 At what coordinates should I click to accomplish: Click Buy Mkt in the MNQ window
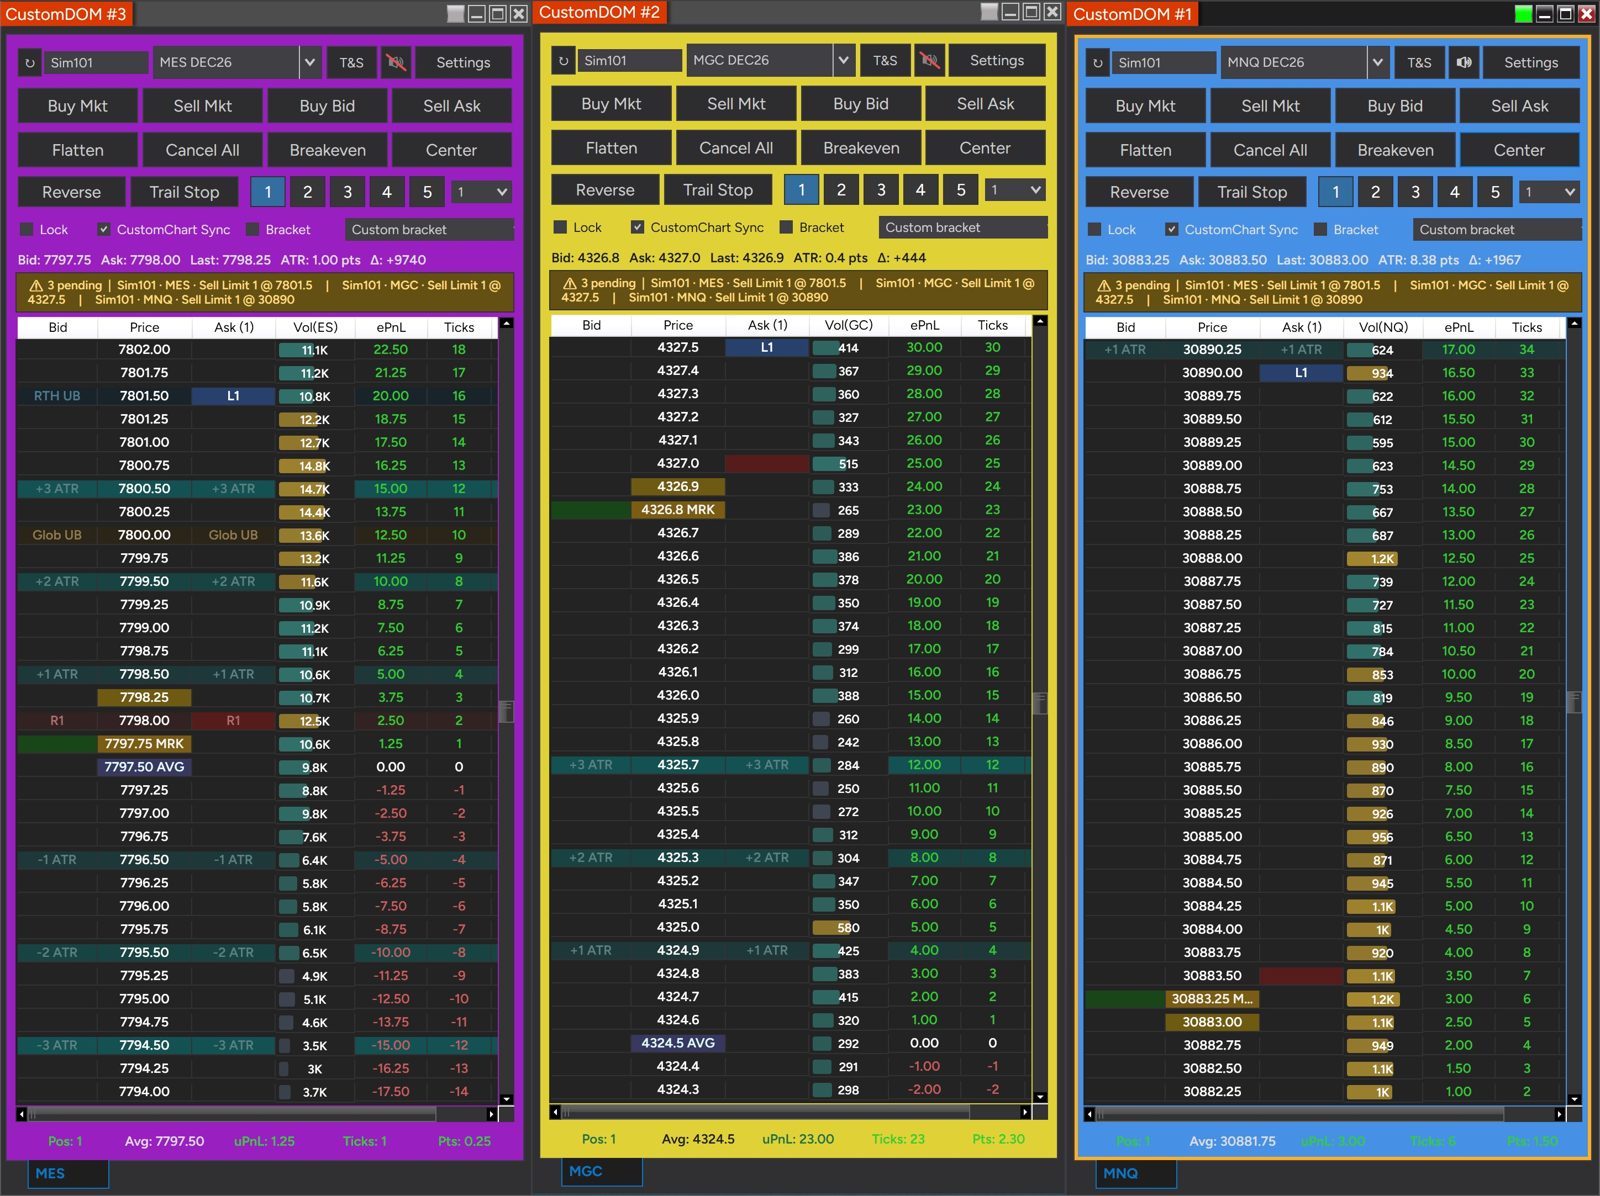coord(1146,106)
